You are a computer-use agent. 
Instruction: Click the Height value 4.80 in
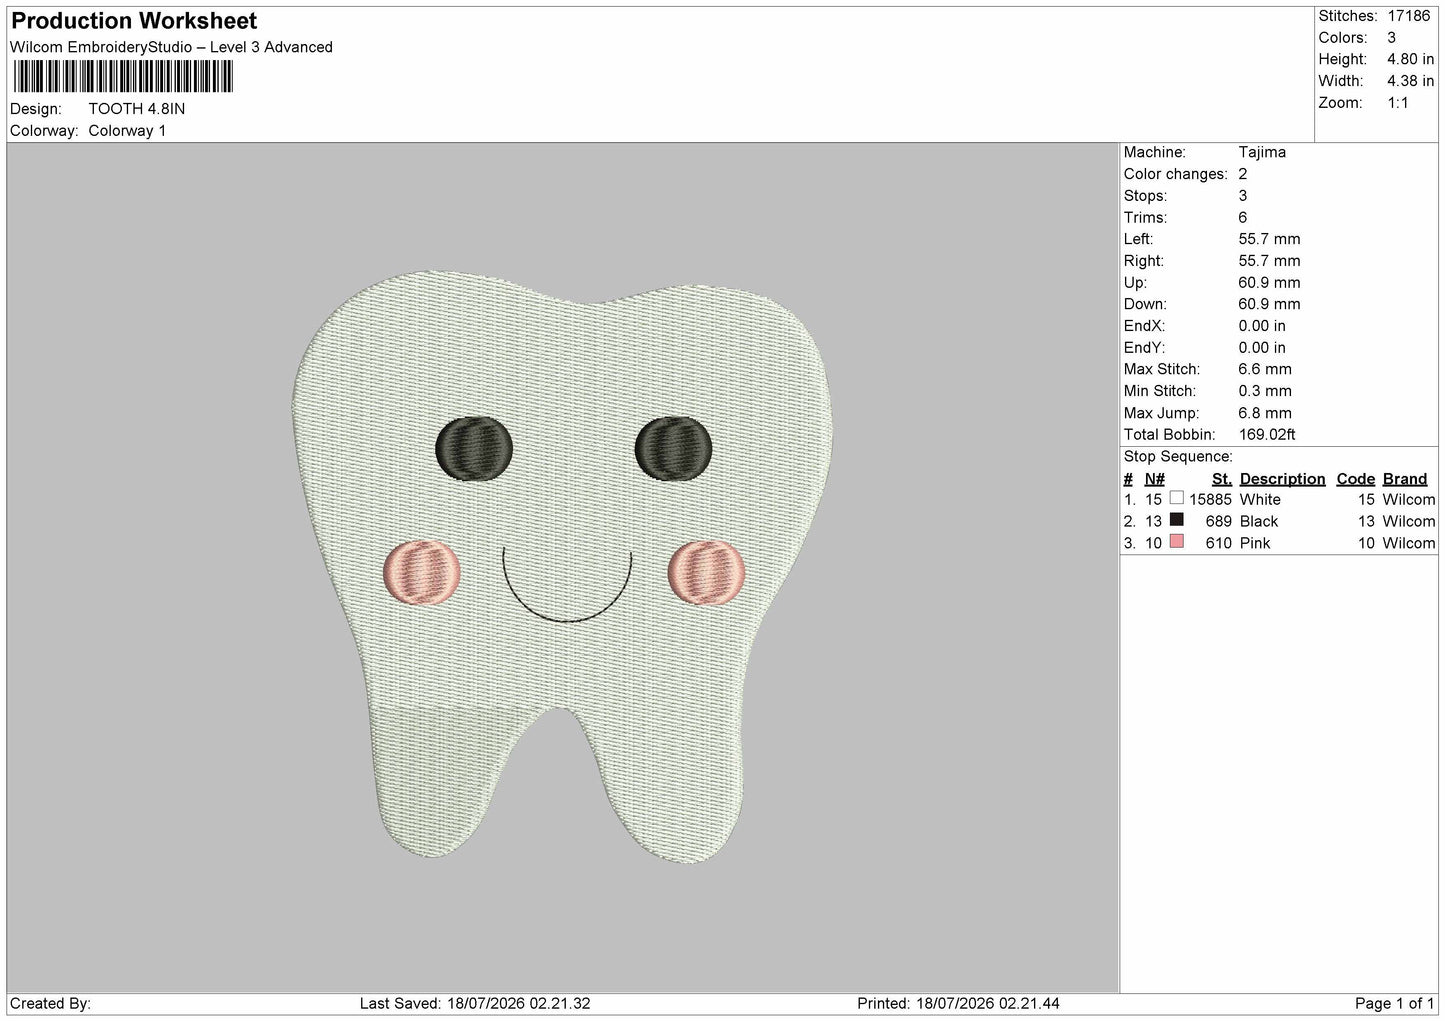tap(1410, 60)
